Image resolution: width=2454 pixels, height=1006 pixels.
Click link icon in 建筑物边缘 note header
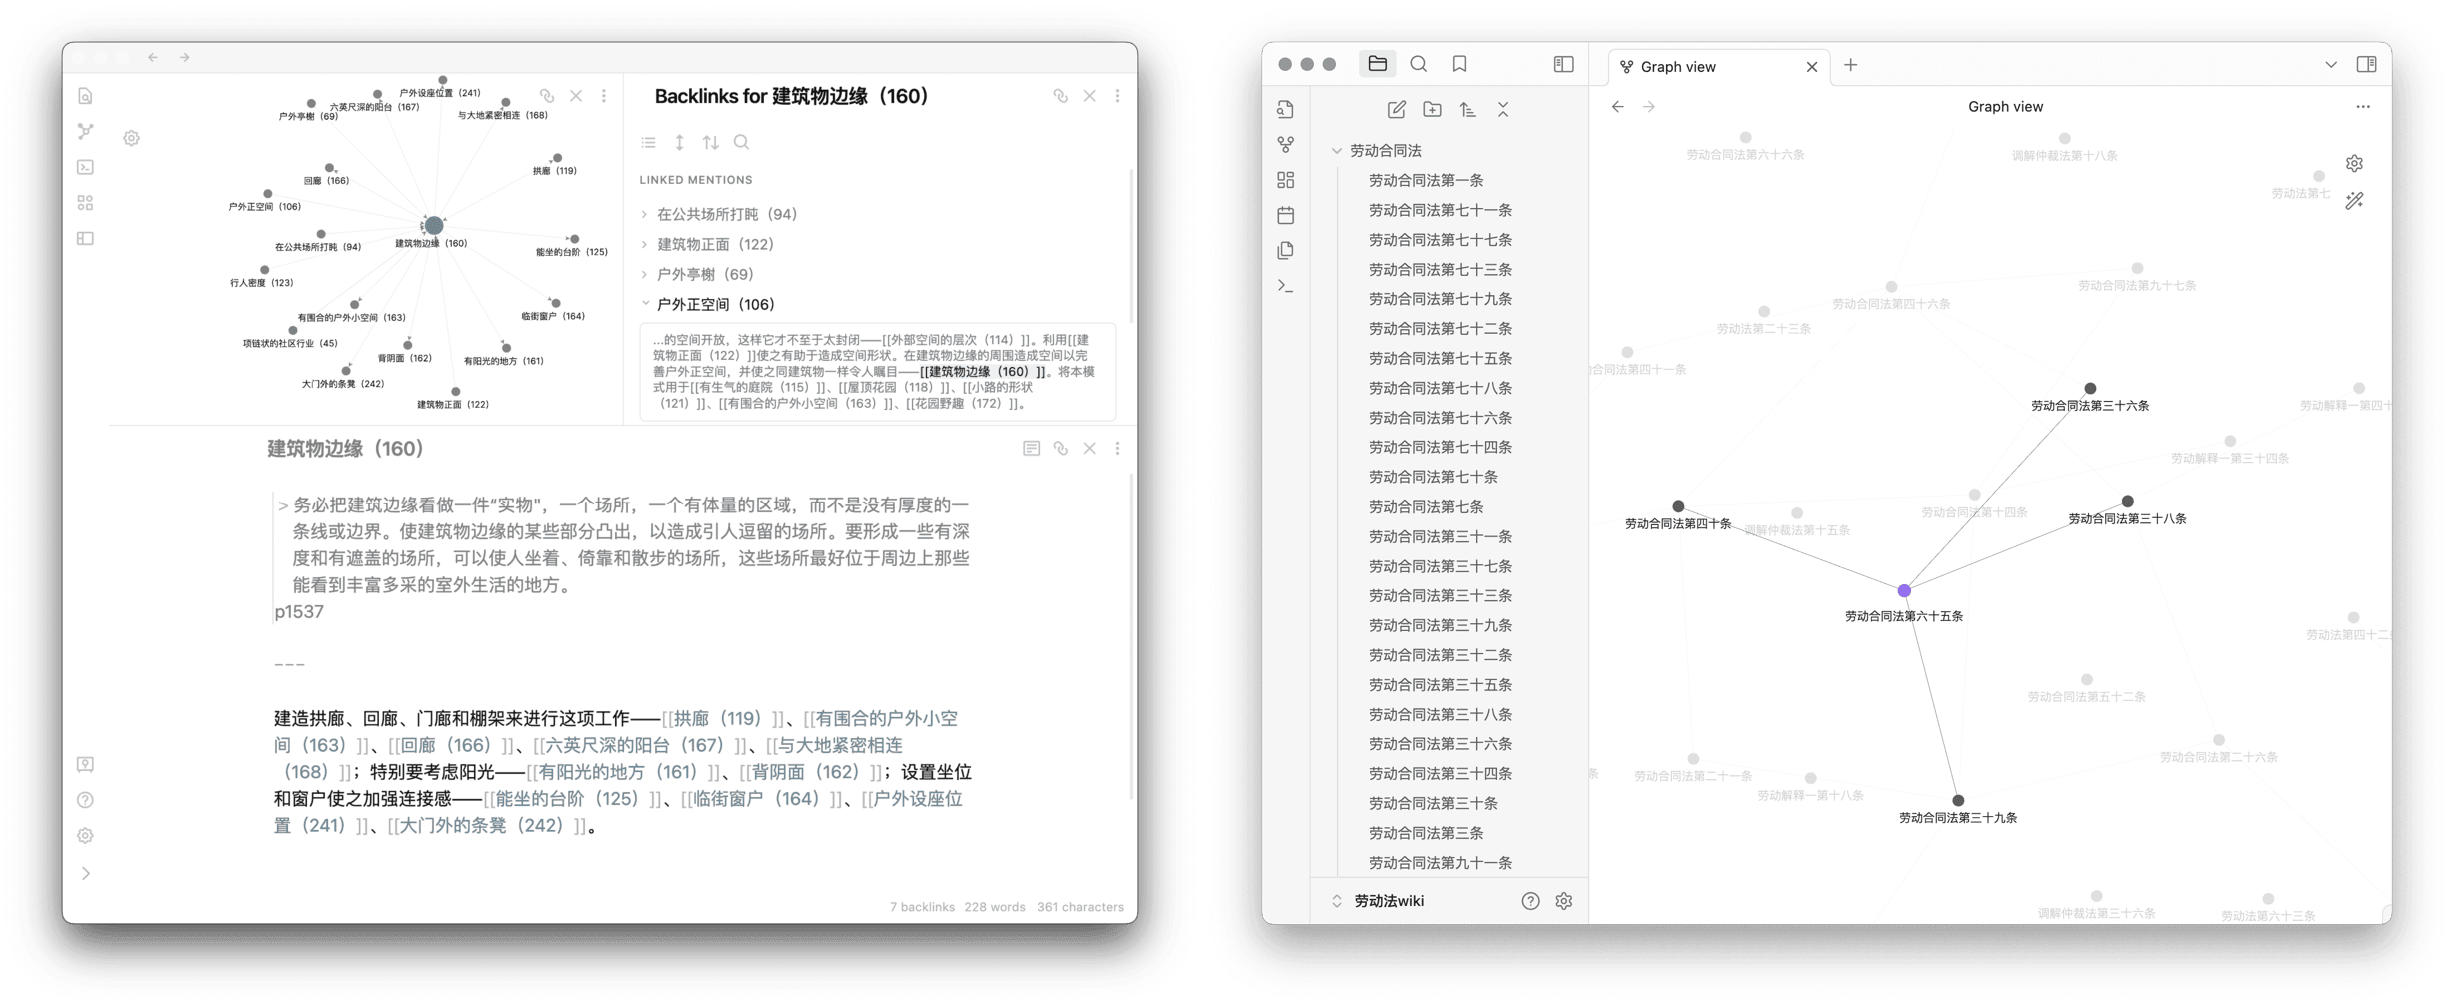click(1061, 449)
